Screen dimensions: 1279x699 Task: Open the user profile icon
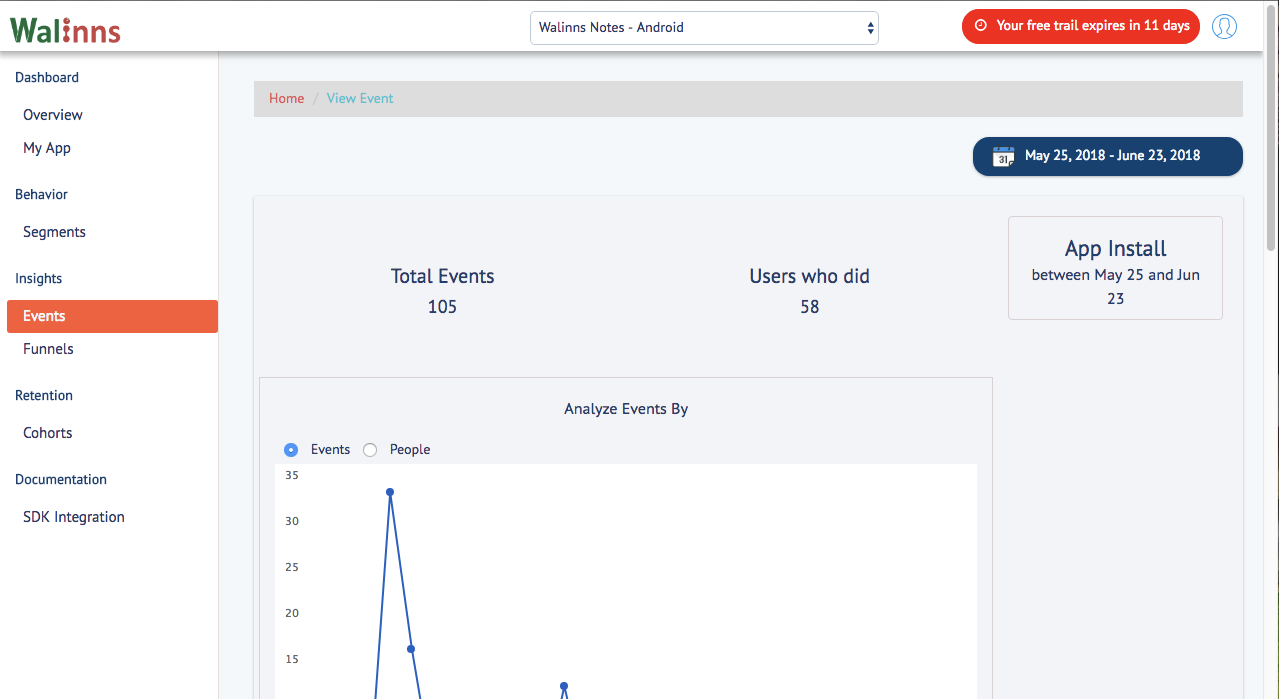[1224, 26]
